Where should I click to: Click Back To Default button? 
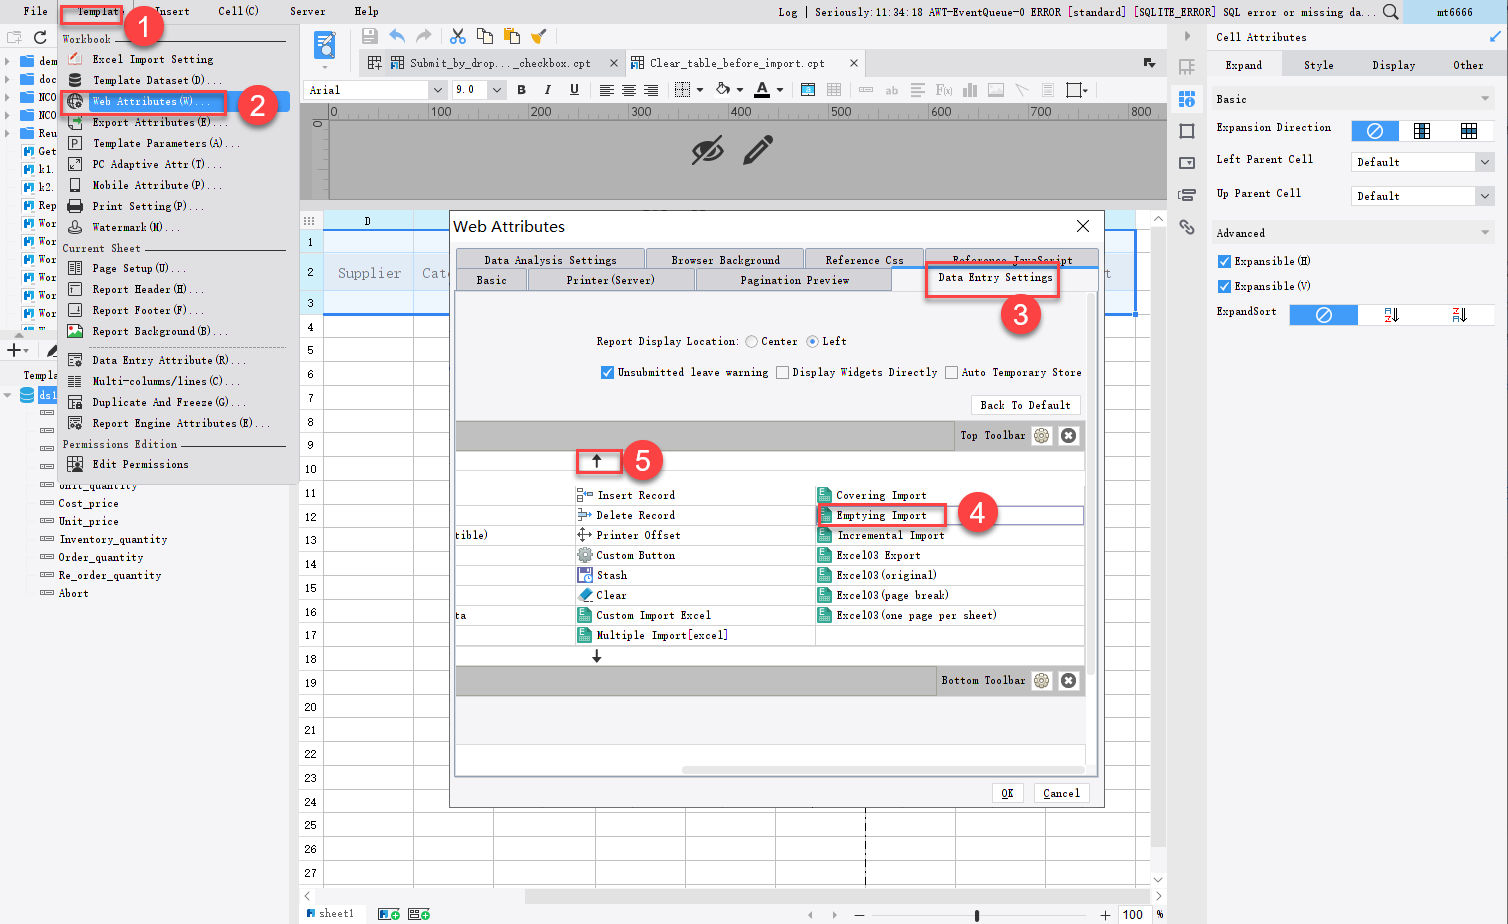(x=1025, y=405)
